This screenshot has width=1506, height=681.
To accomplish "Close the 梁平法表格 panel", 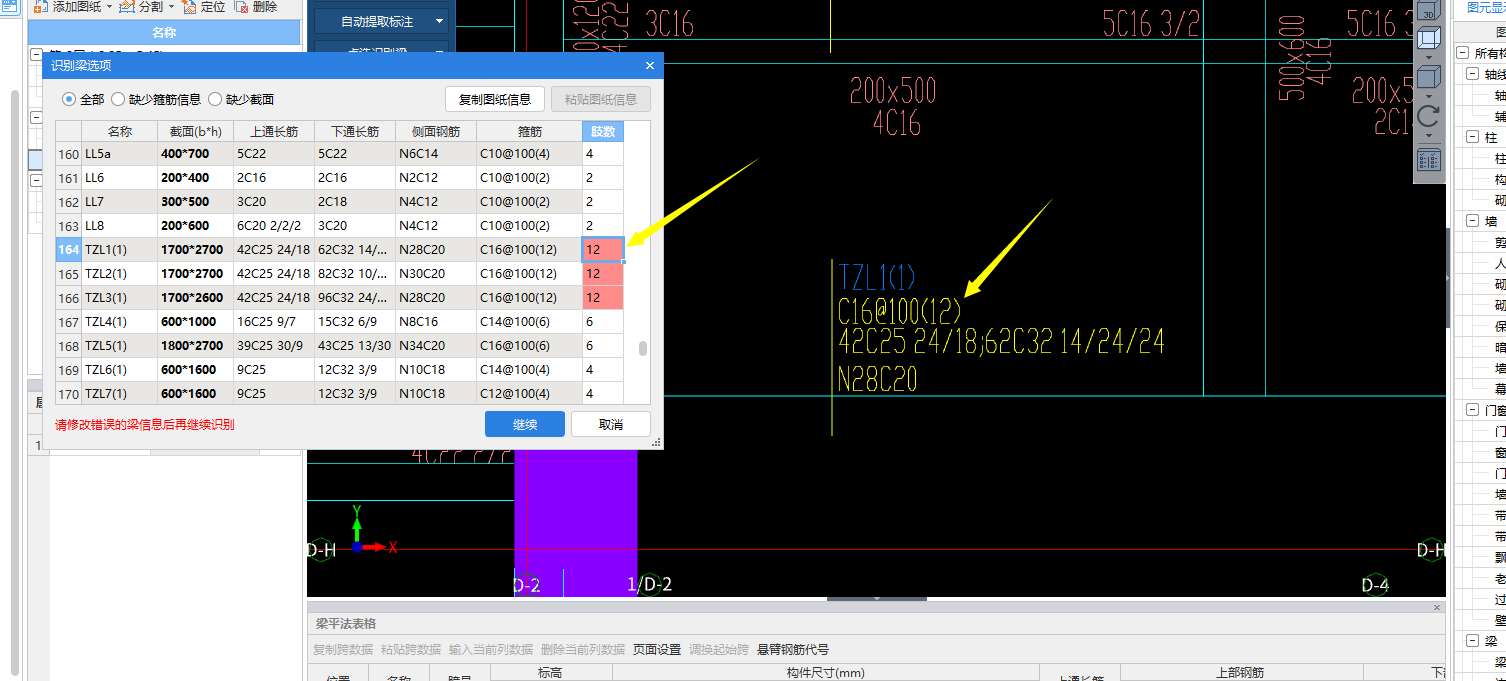I will 1438,607.
